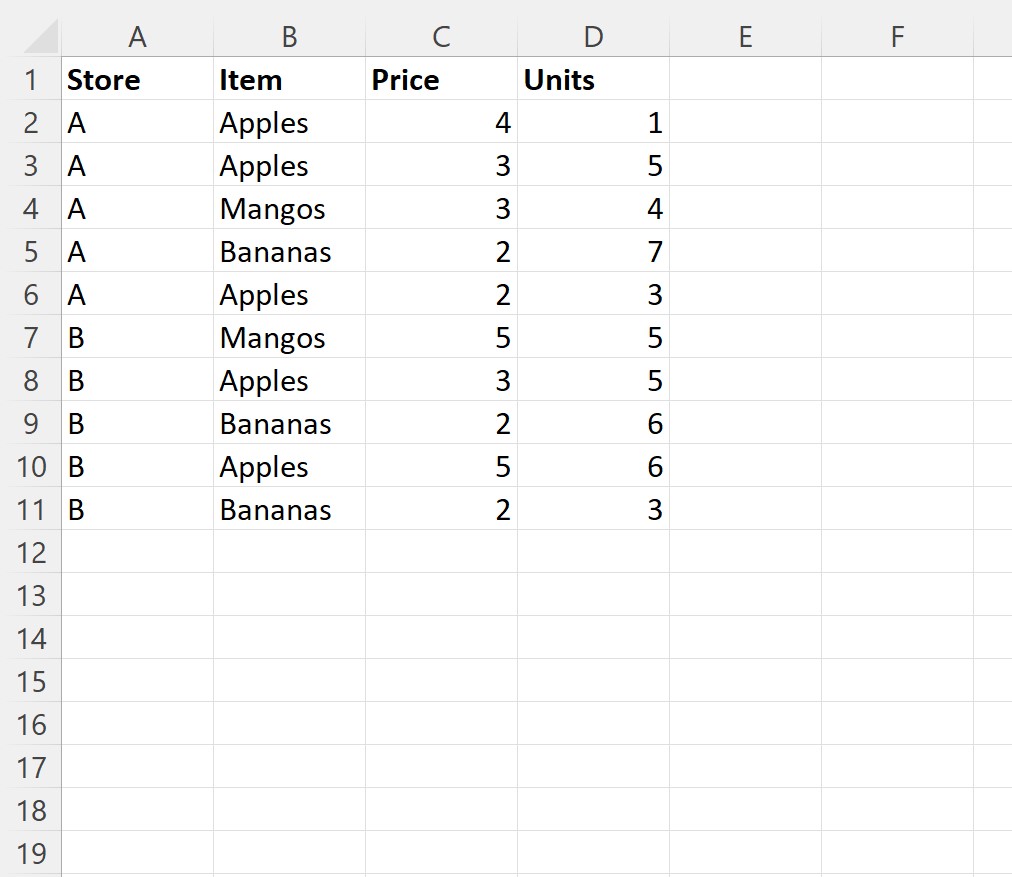
Task: Select the units cell in row 5
Action: (x=593, y=252)
